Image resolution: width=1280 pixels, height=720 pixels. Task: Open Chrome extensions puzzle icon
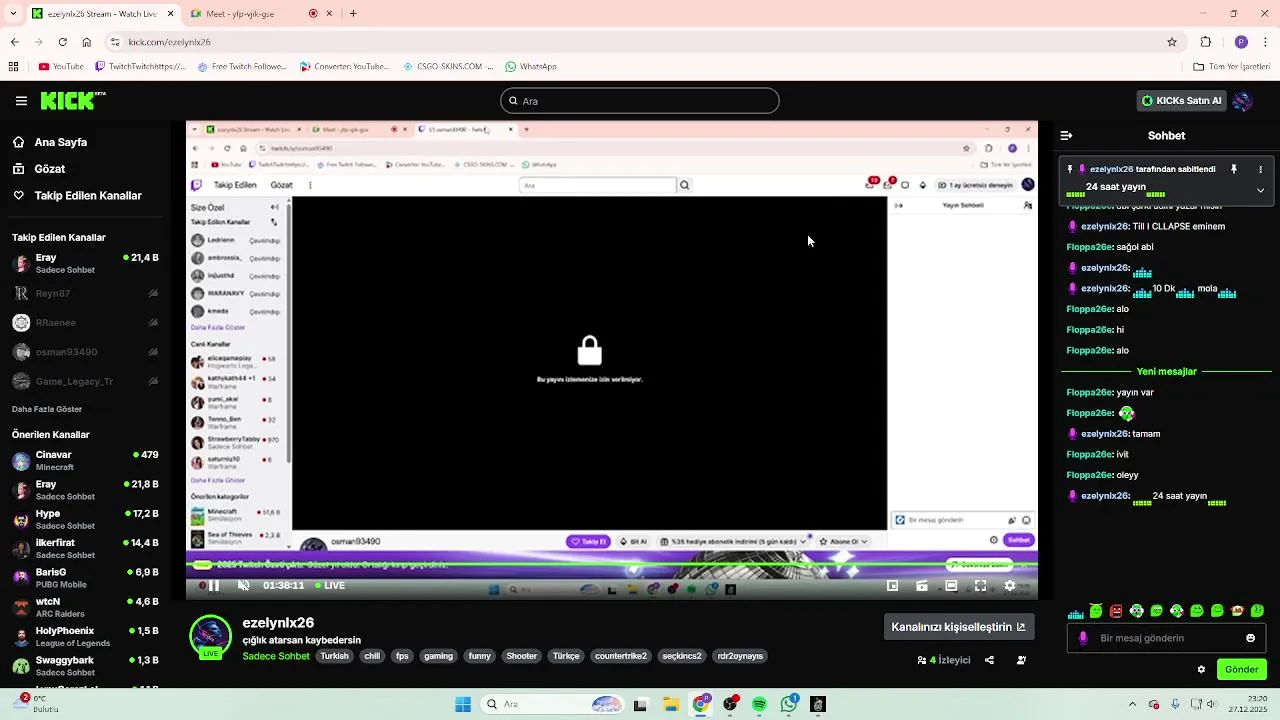click(1206, 42)
